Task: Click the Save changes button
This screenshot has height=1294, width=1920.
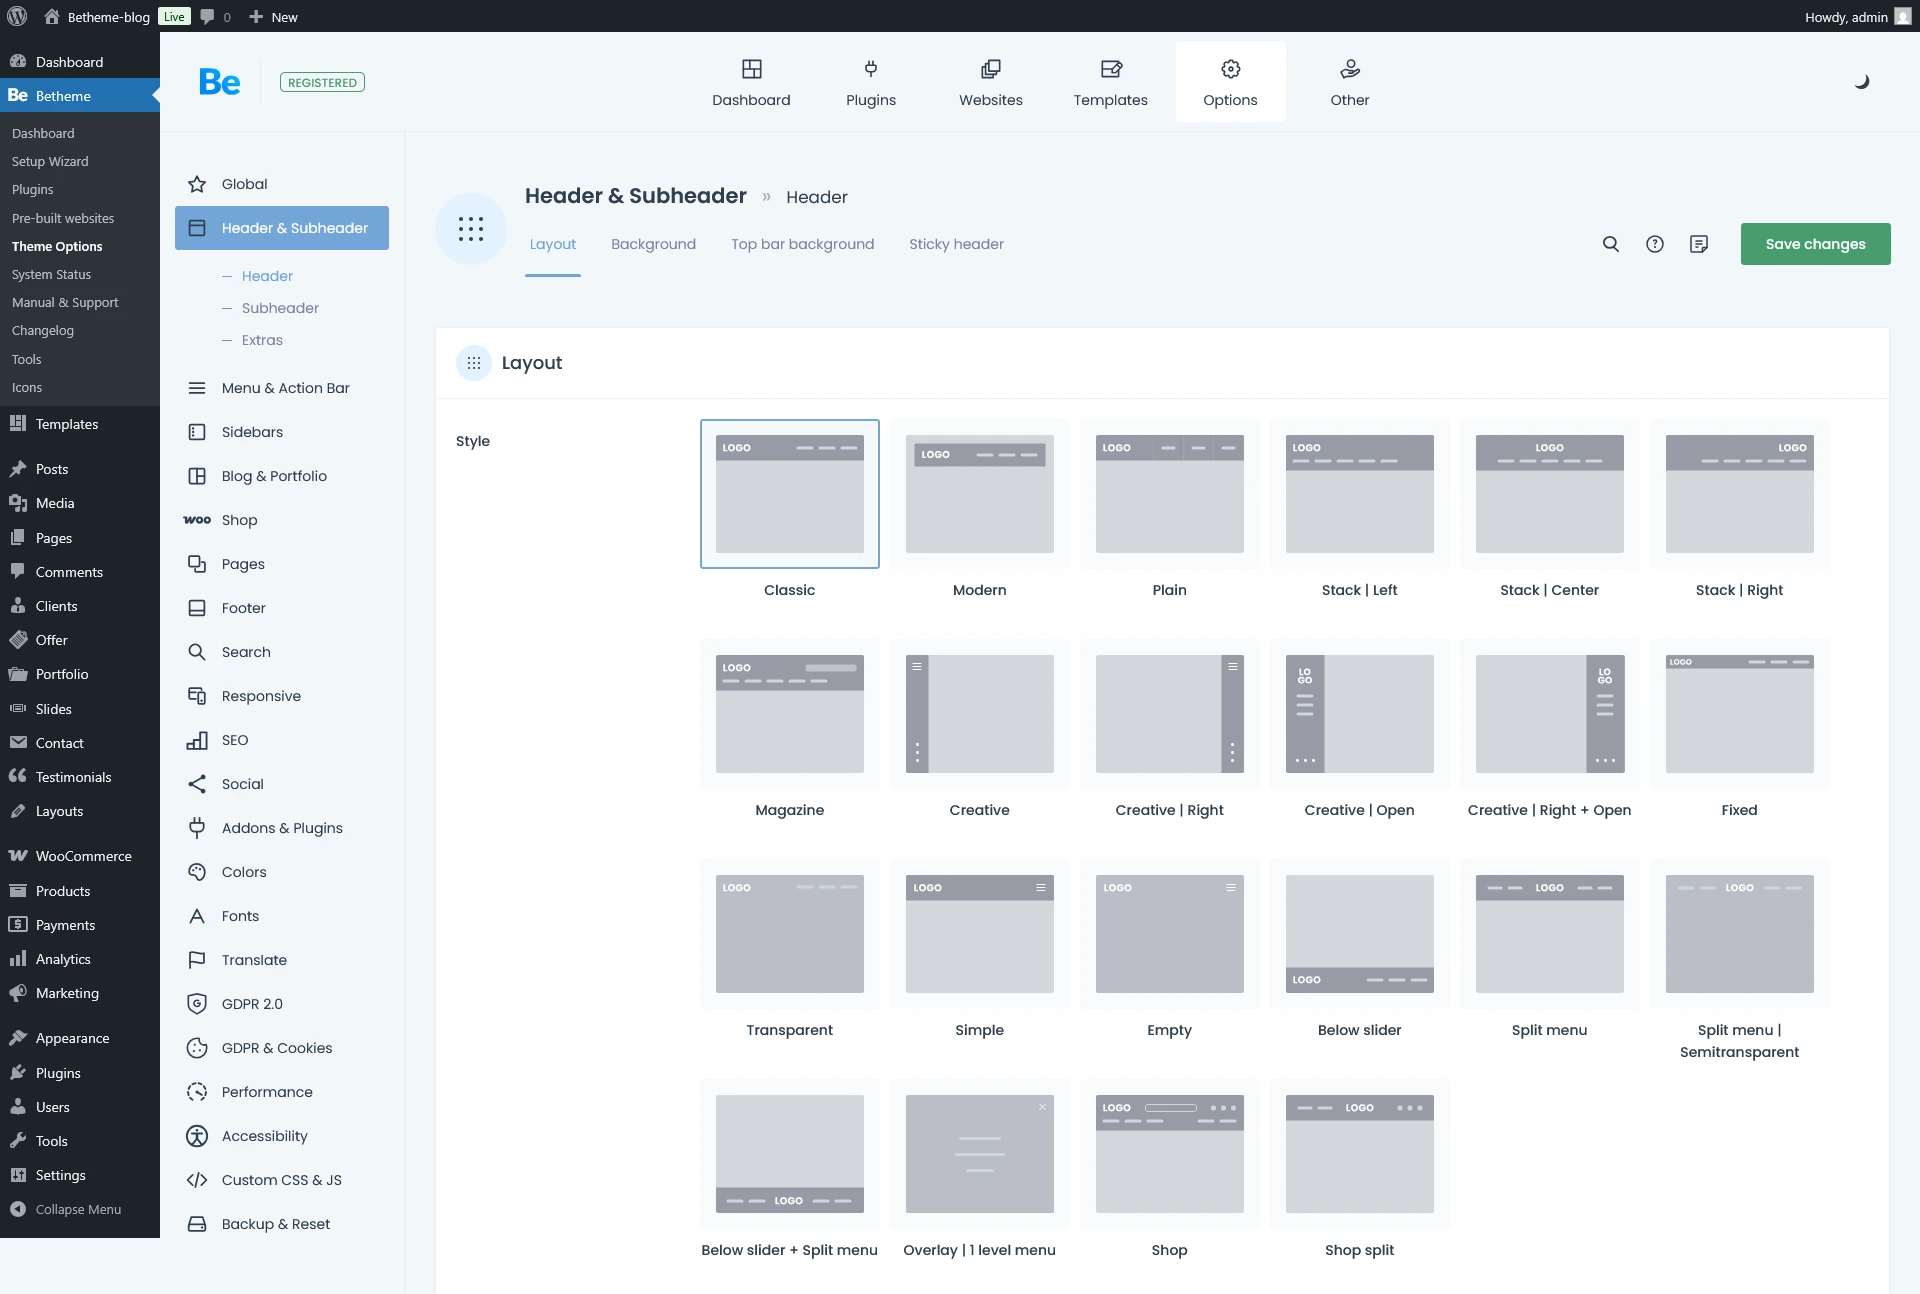Action: point(1814,243)
